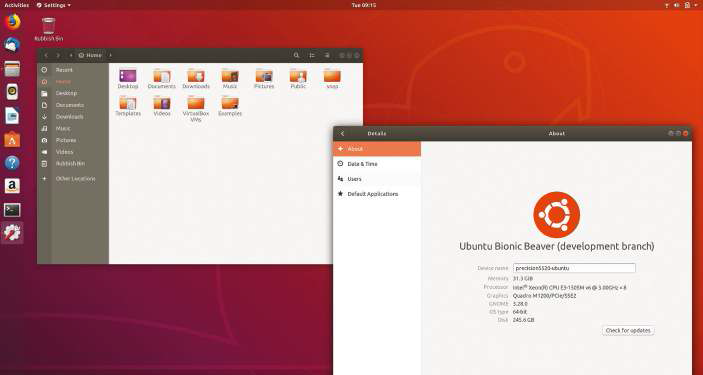The height and width of the screenshot is (375, 703).
Task: Open Ubuntu Software from the dock
Action: click(12, 140)
